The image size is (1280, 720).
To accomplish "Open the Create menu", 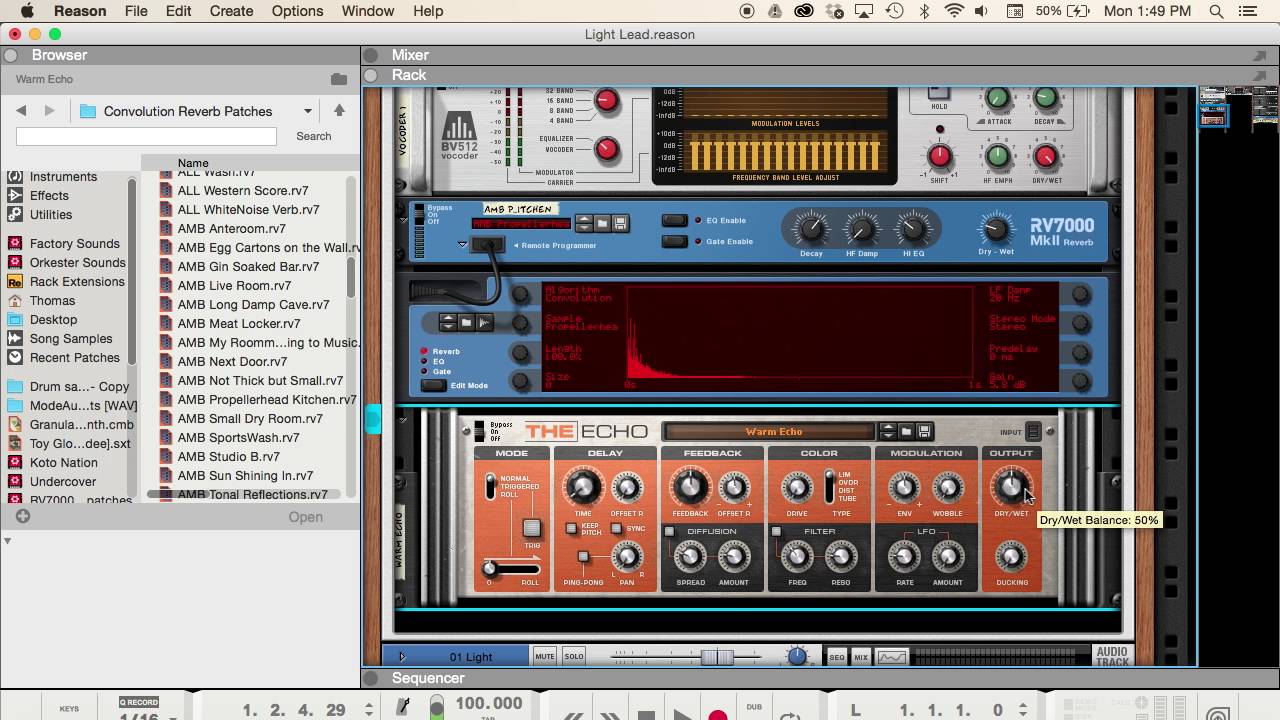I will coord(231,11).
